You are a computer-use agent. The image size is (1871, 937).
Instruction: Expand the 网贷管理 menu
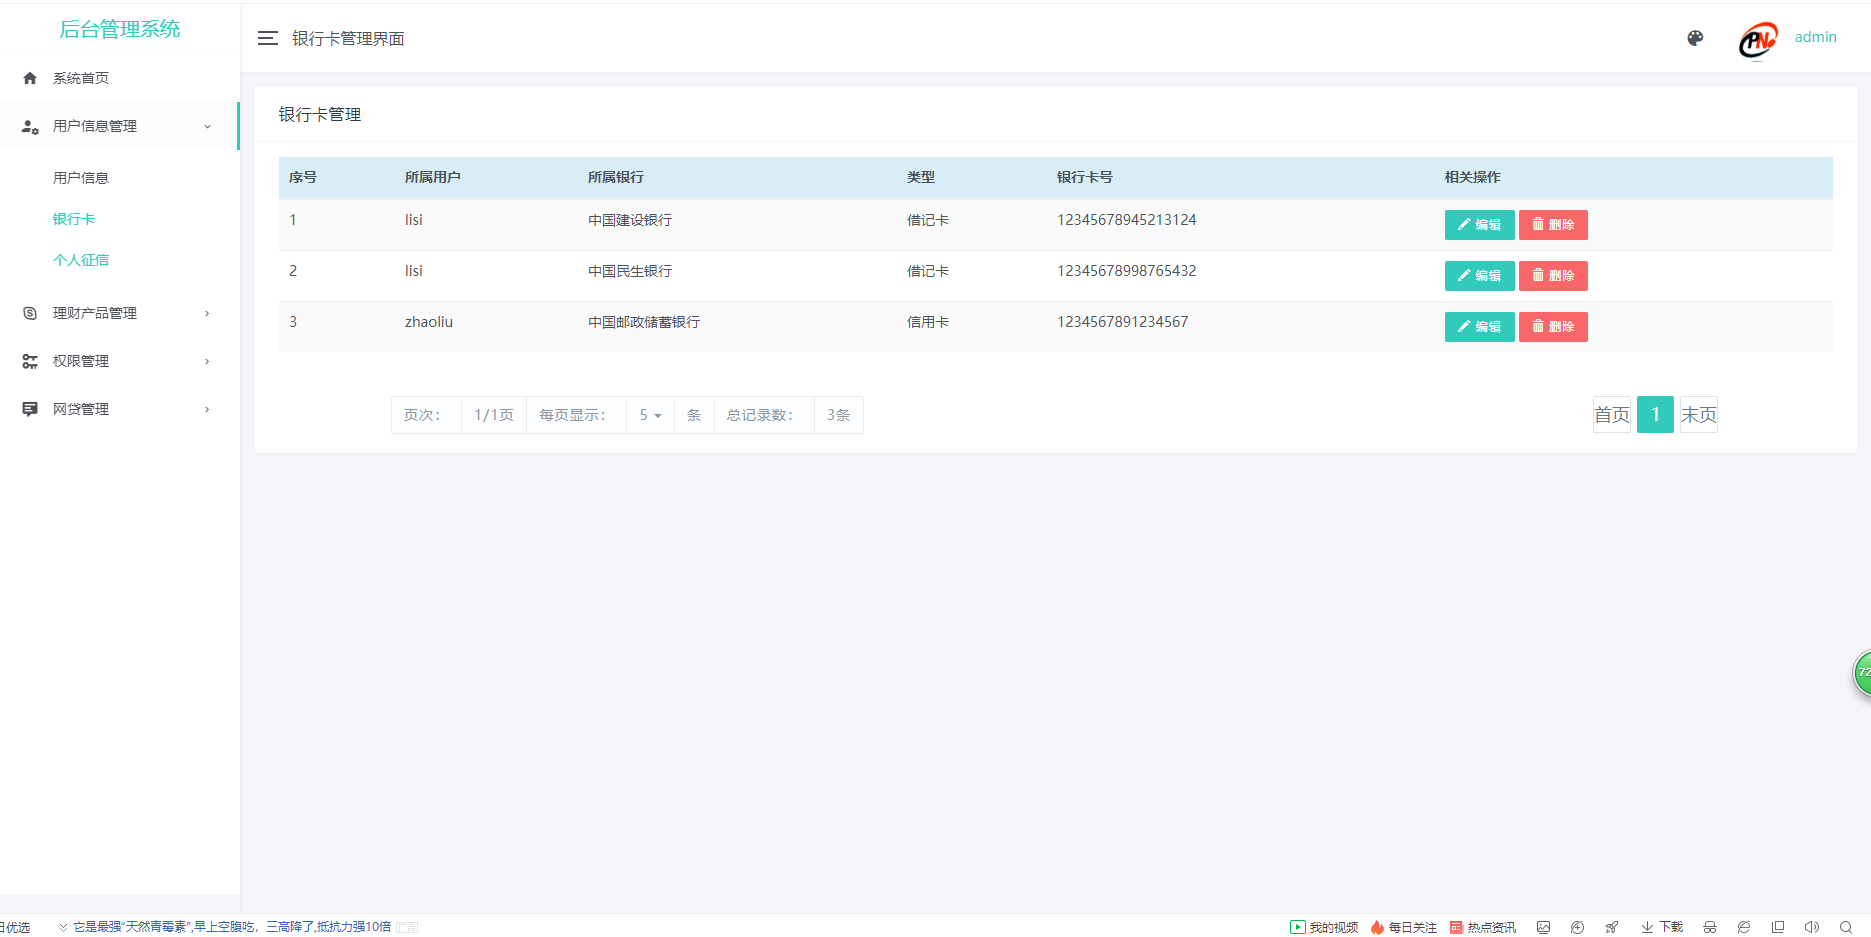(119, 409)
